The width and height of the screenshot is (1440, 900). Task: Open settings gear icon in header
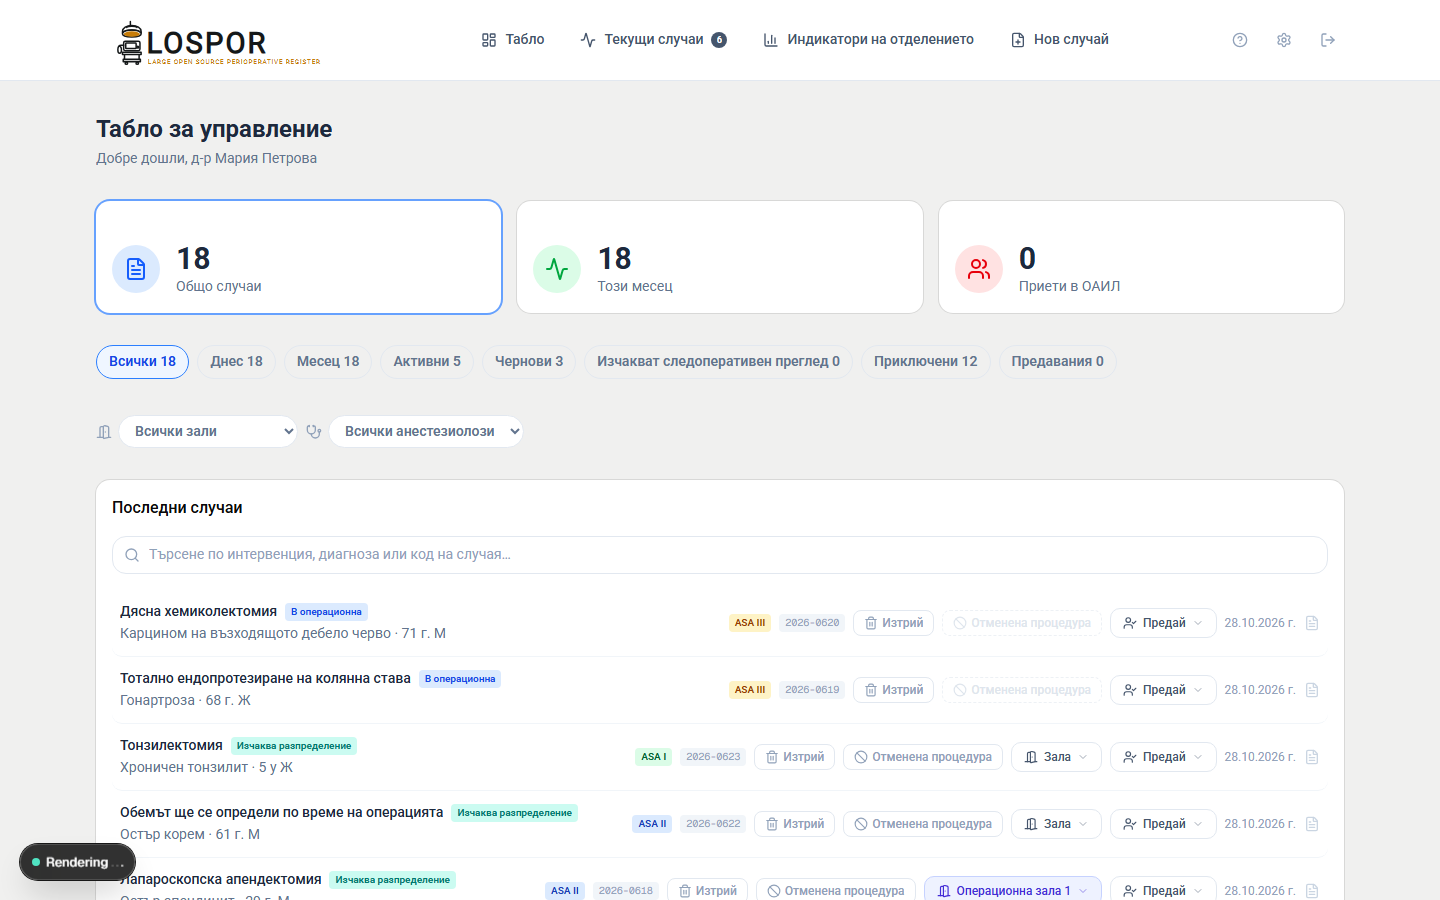coord(1284,40)
